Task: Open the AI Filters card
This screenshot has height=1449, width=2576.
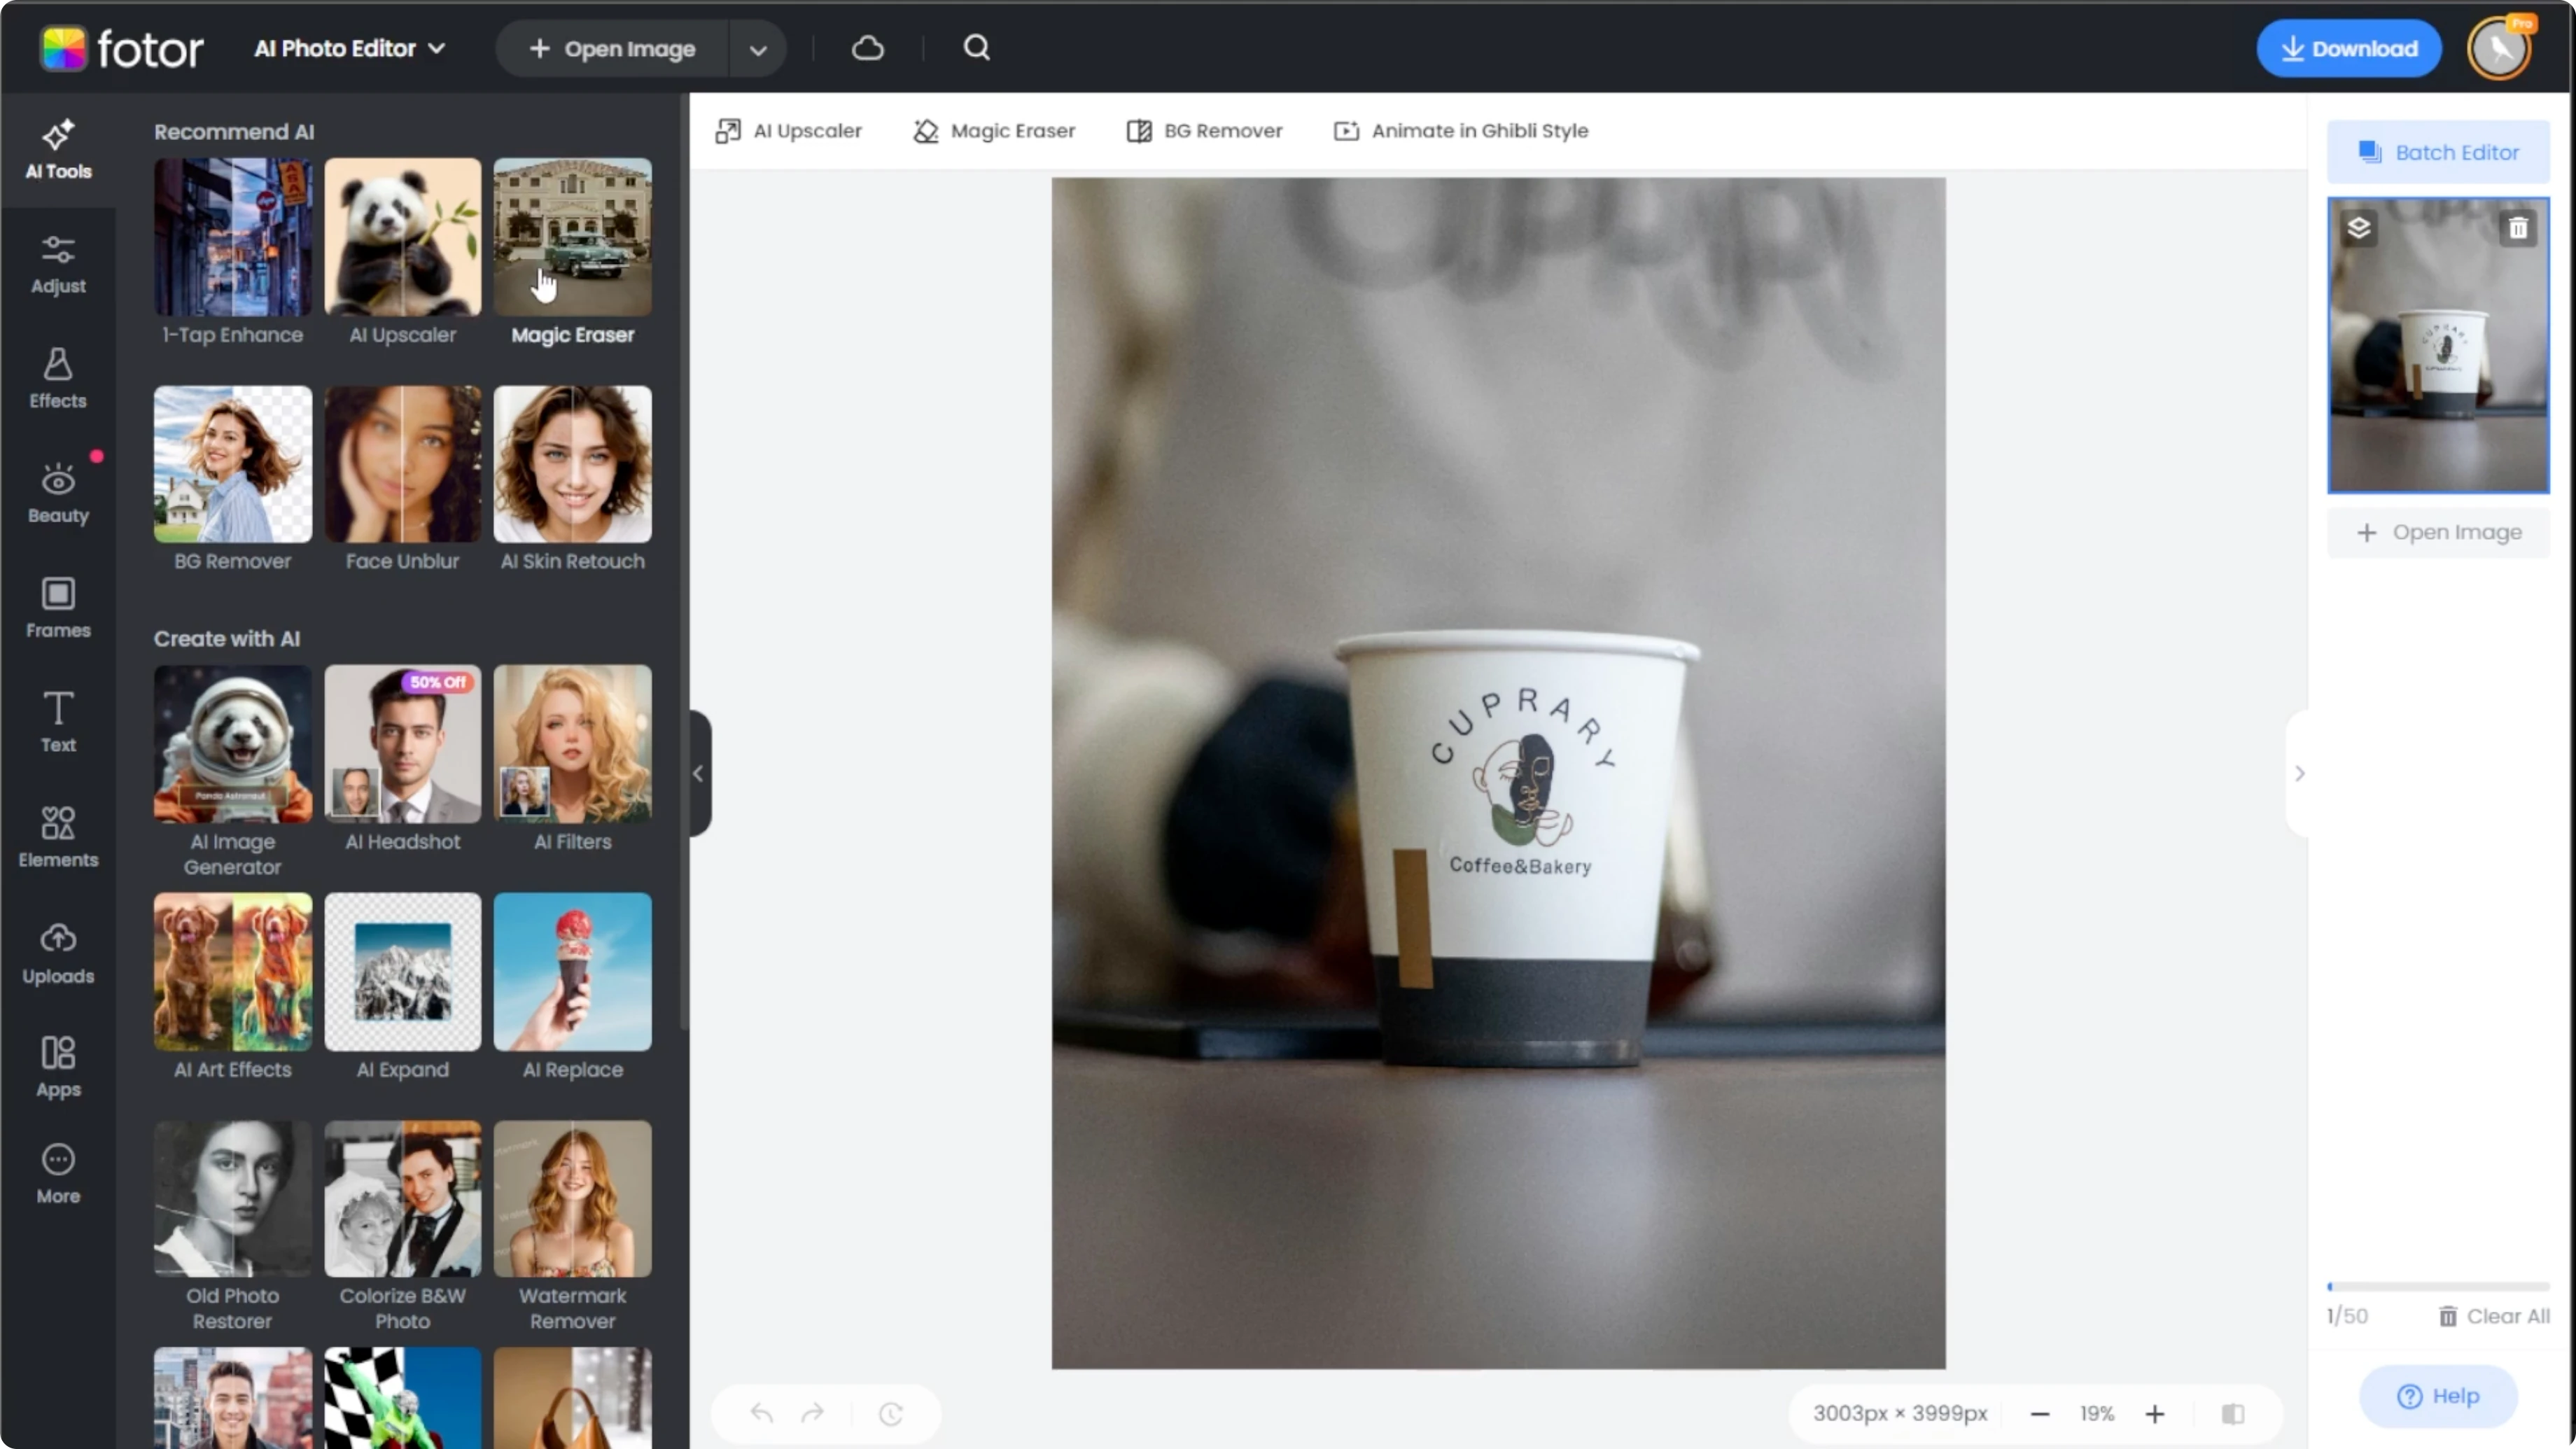Action: point(572,760)
